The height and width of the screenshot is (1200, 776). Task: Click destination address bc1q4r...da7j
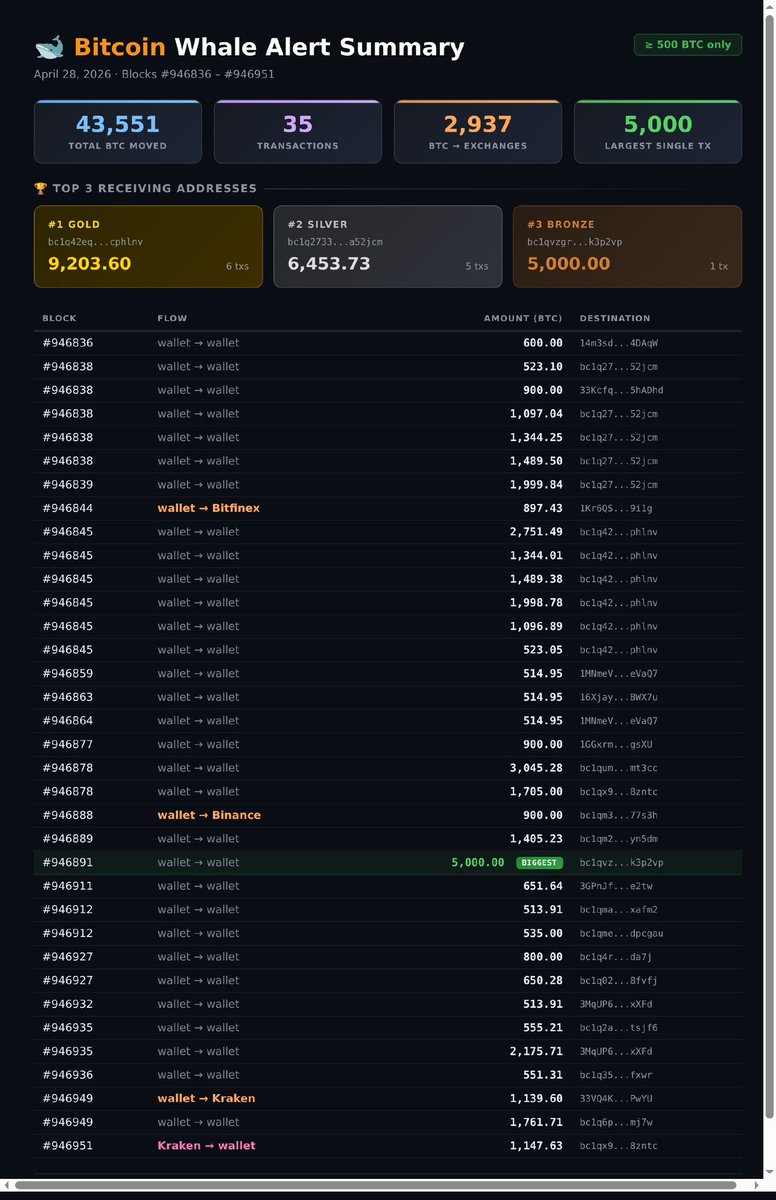(616, 957)
